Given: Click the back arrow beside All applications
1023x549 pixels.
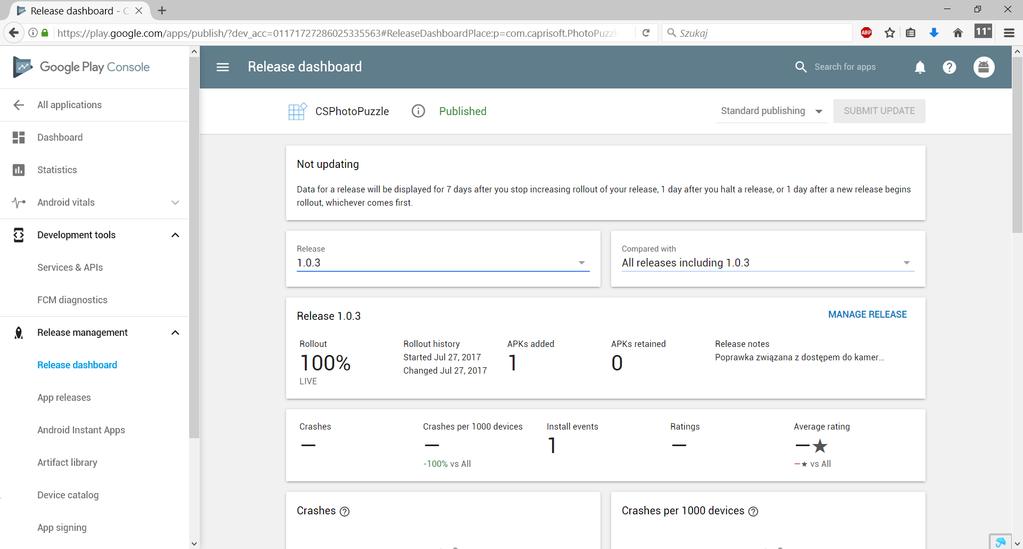Looking at the screenshot, I should pos(19,104).
